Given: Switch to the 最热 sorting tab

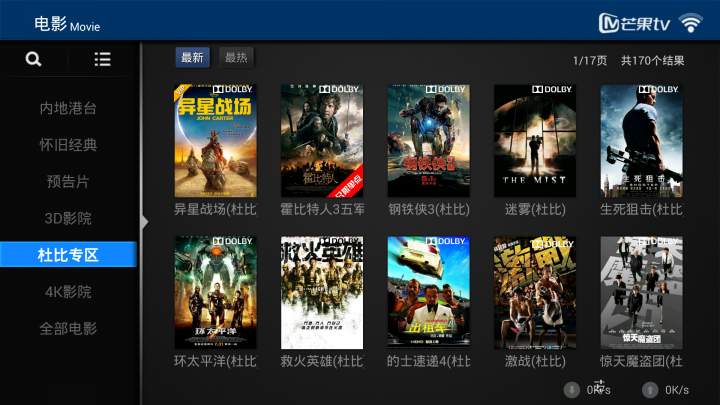Looking at the screenshot, I should click(x=236, y=57).
